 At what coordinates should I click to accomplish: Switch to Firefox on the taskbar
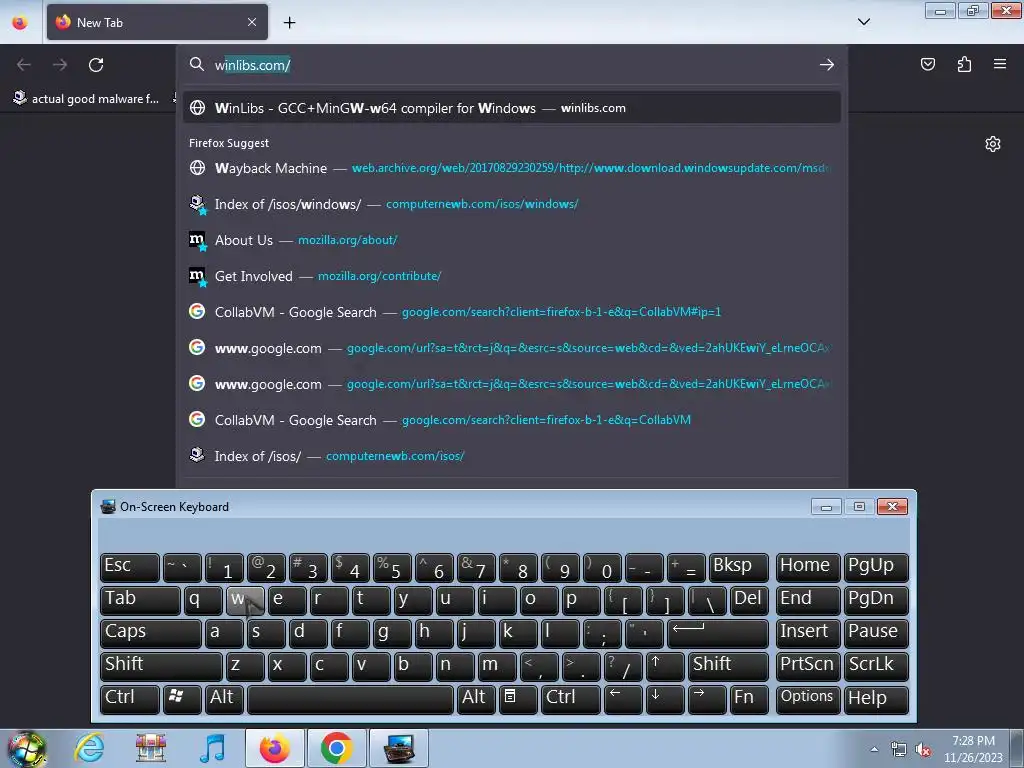click(274, 748)
